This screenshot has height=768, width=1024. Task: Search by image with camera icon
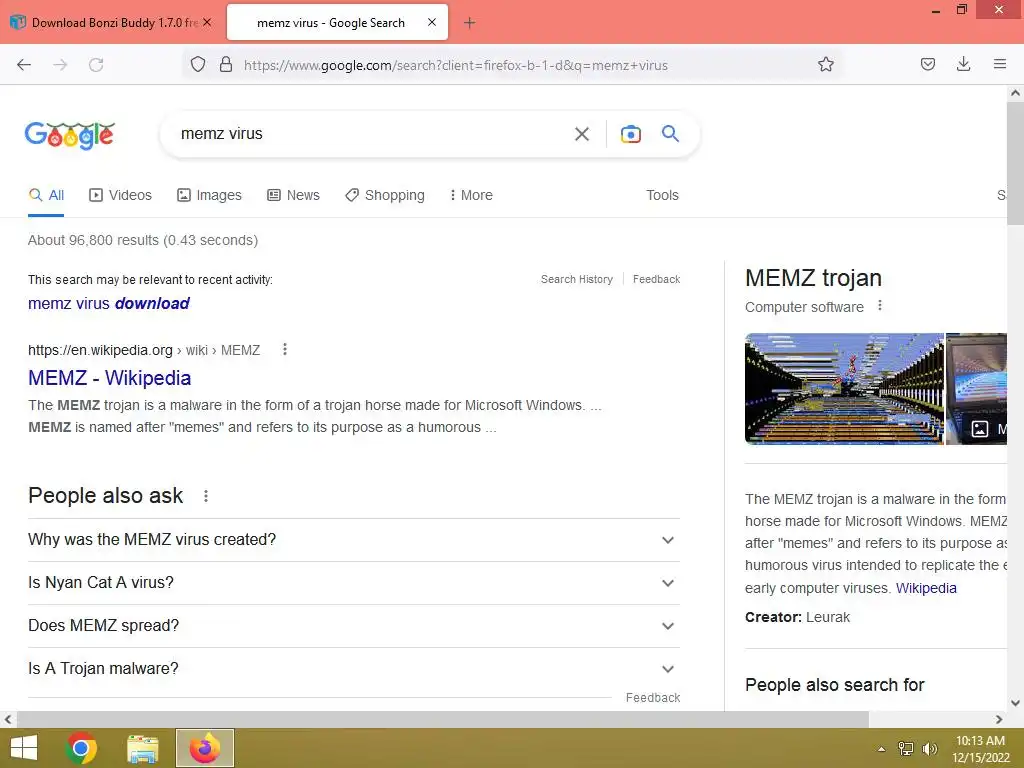[630, 134]
